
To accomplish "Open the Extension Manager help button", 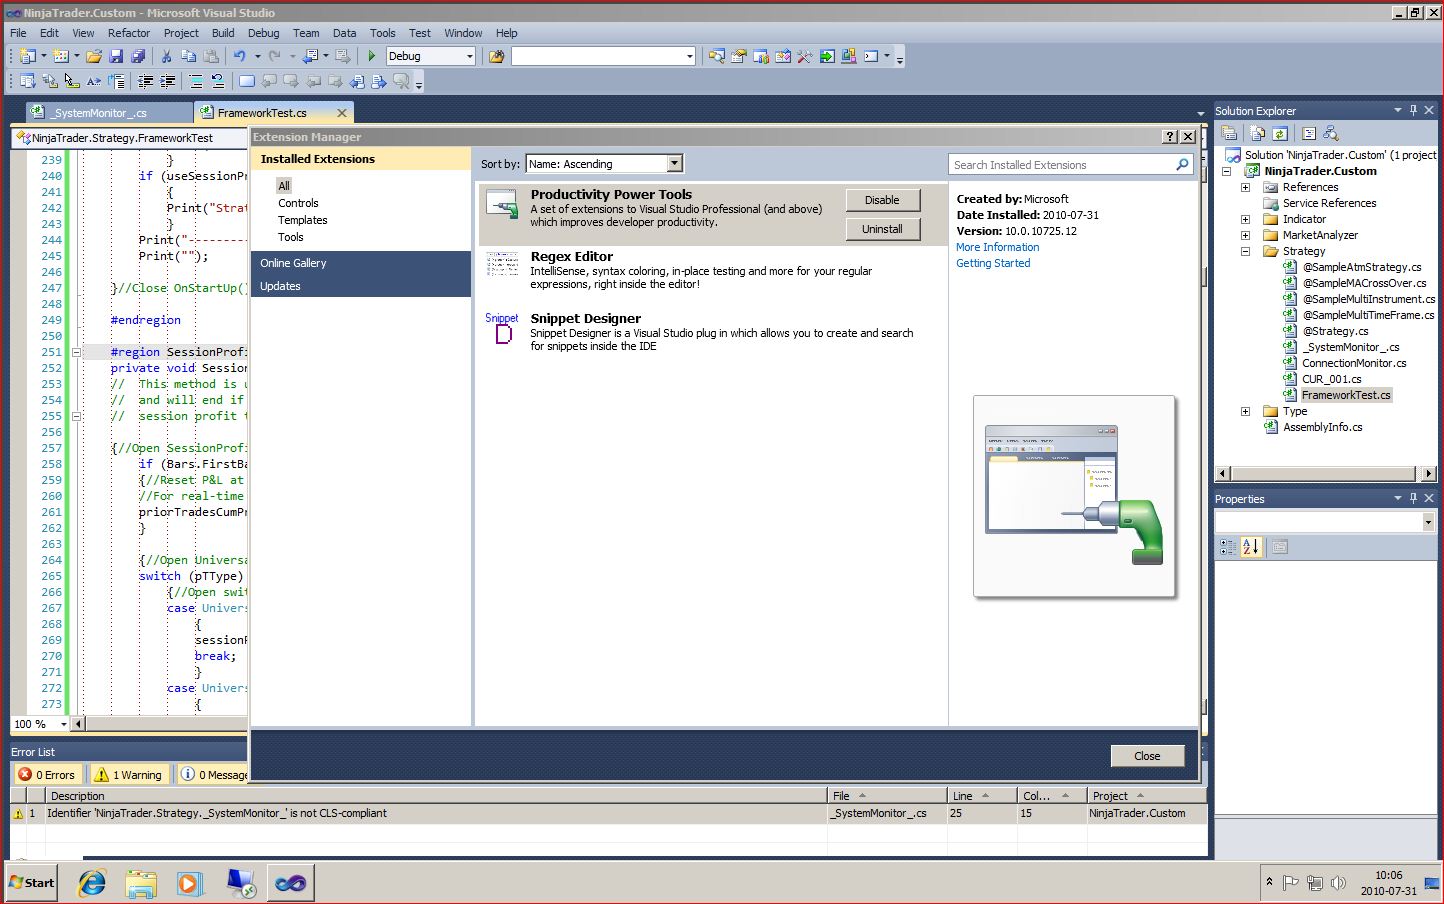I will pyautogui.click(x=1171, y=137).
